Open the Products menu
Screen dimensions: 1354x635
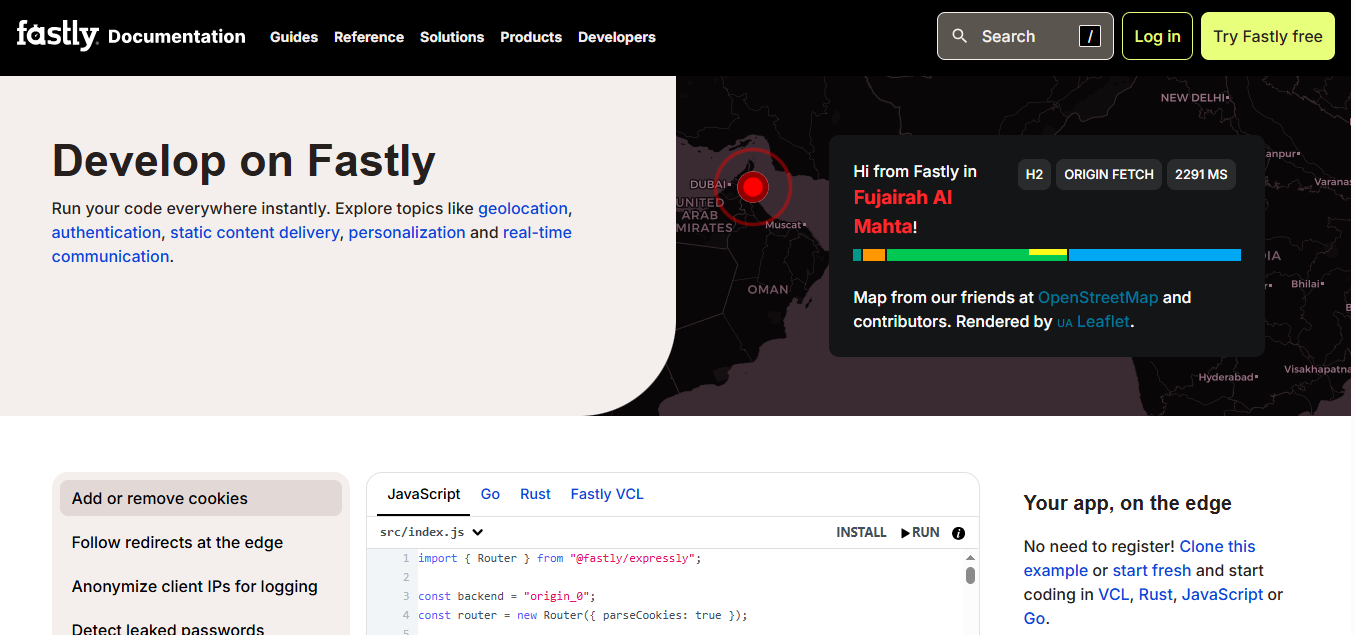tap(531, 37)
